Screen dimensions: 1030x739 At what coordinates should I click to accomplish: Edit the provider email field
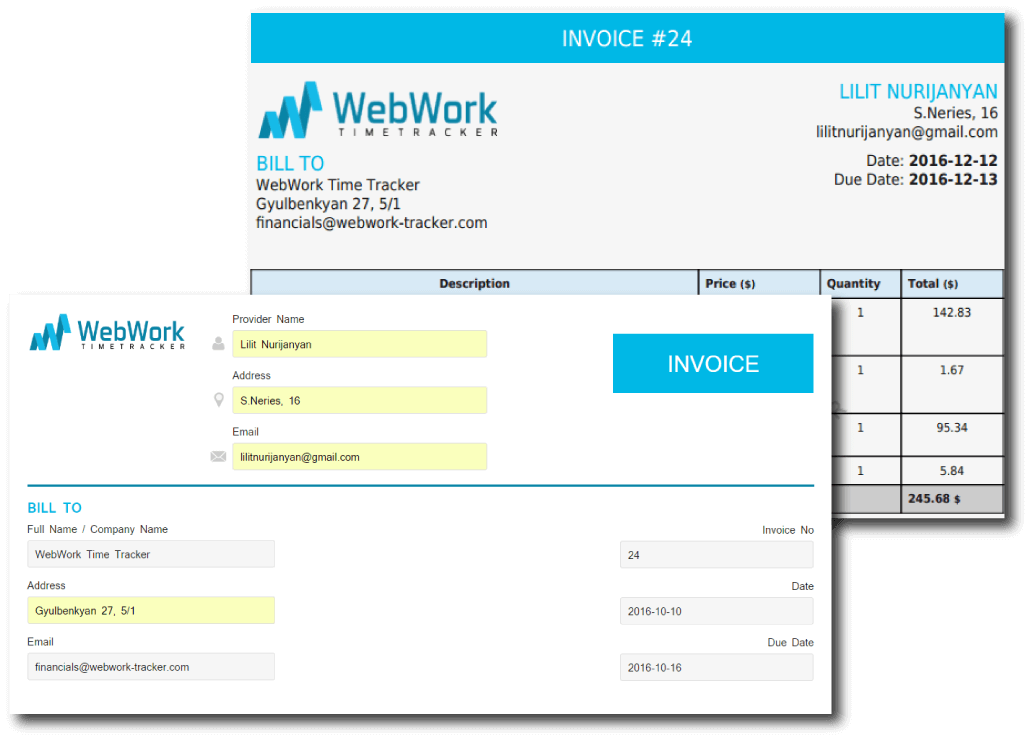pos(359,457)
